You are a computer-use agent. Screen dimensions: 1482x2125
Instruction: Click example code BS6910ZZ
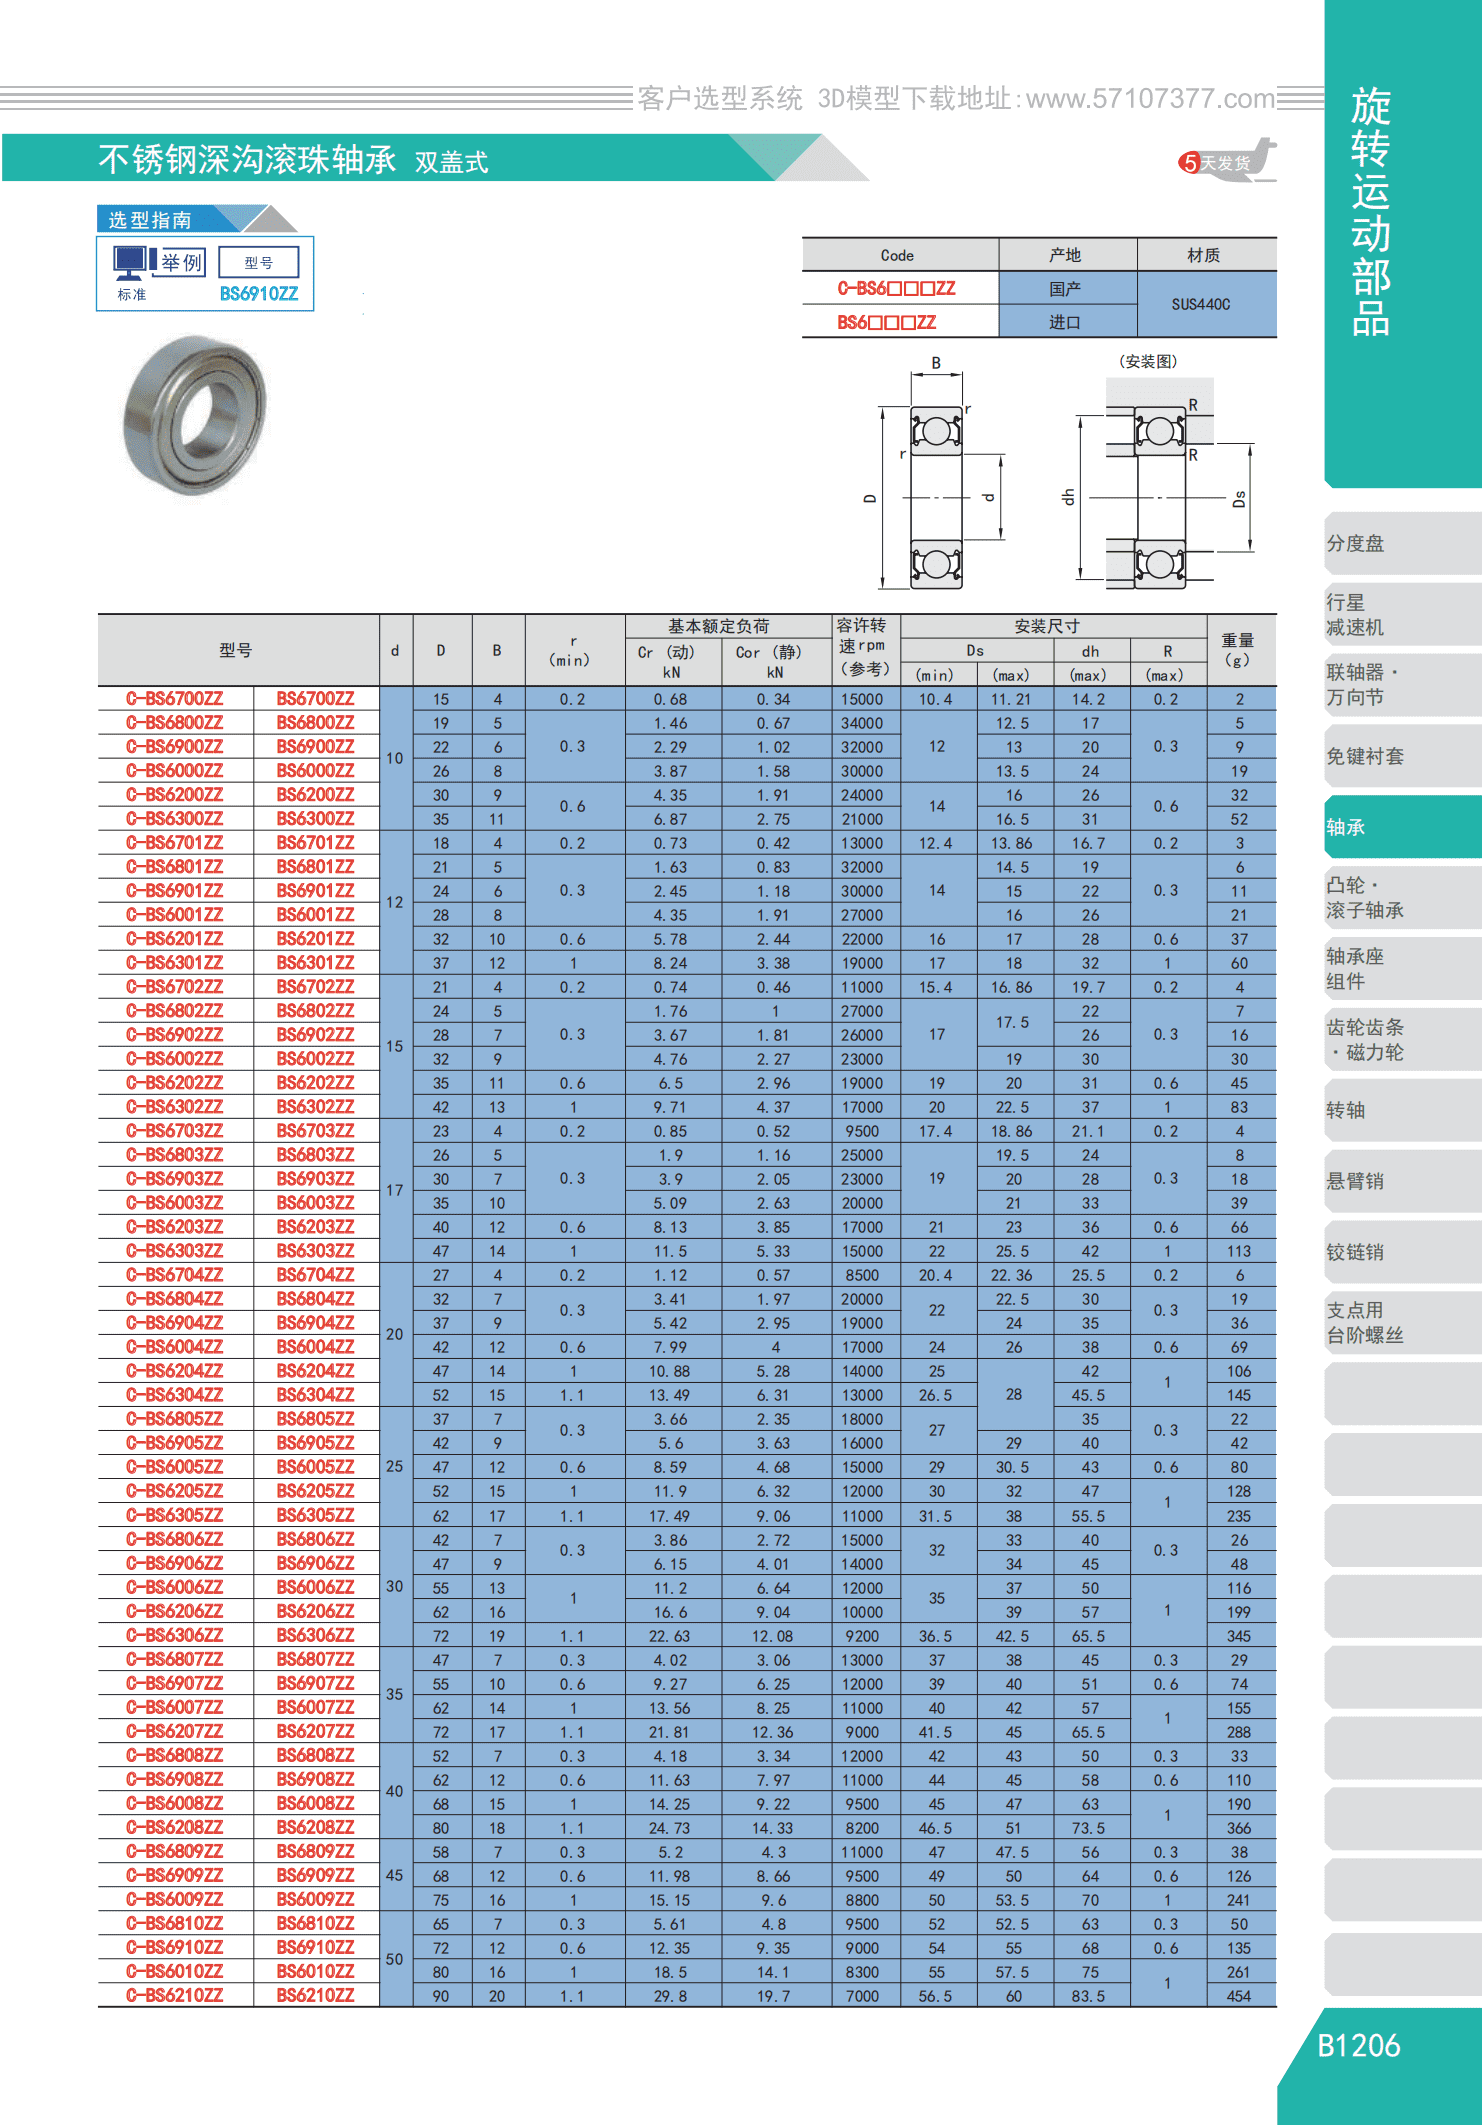[x=259, y=294]
